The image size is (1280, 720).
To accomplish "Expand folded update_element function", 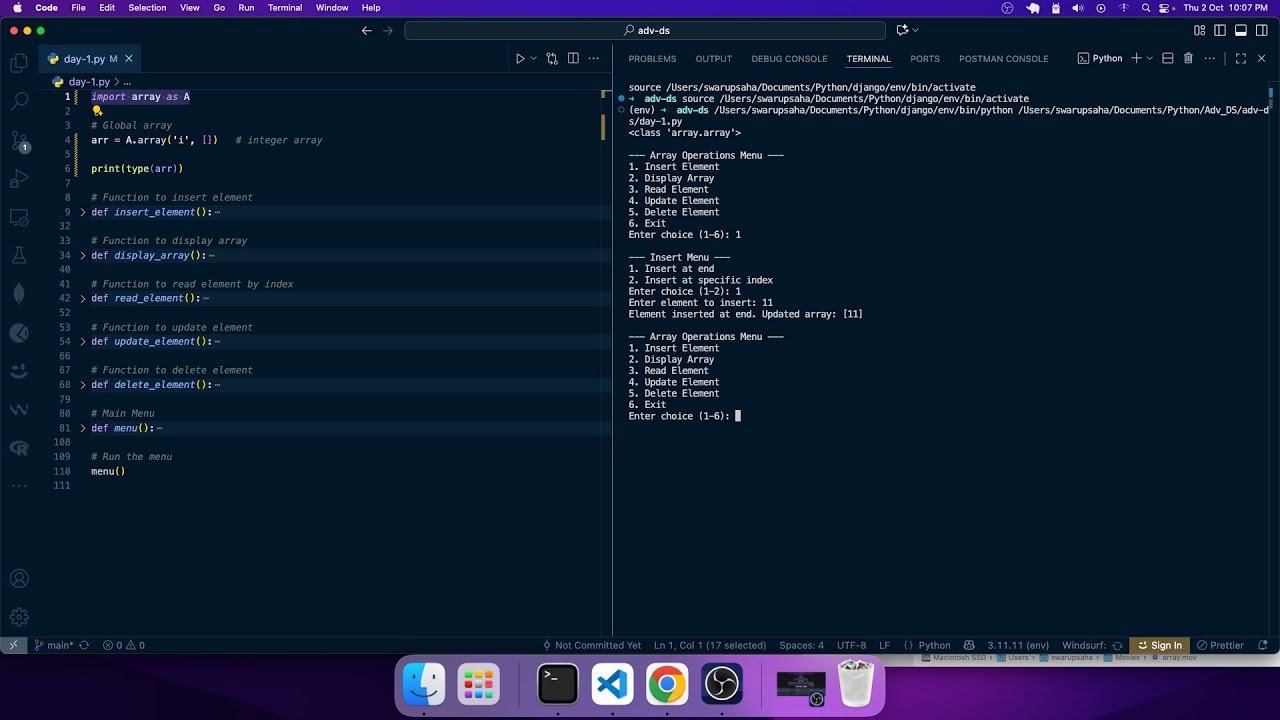I will (83, 341).
